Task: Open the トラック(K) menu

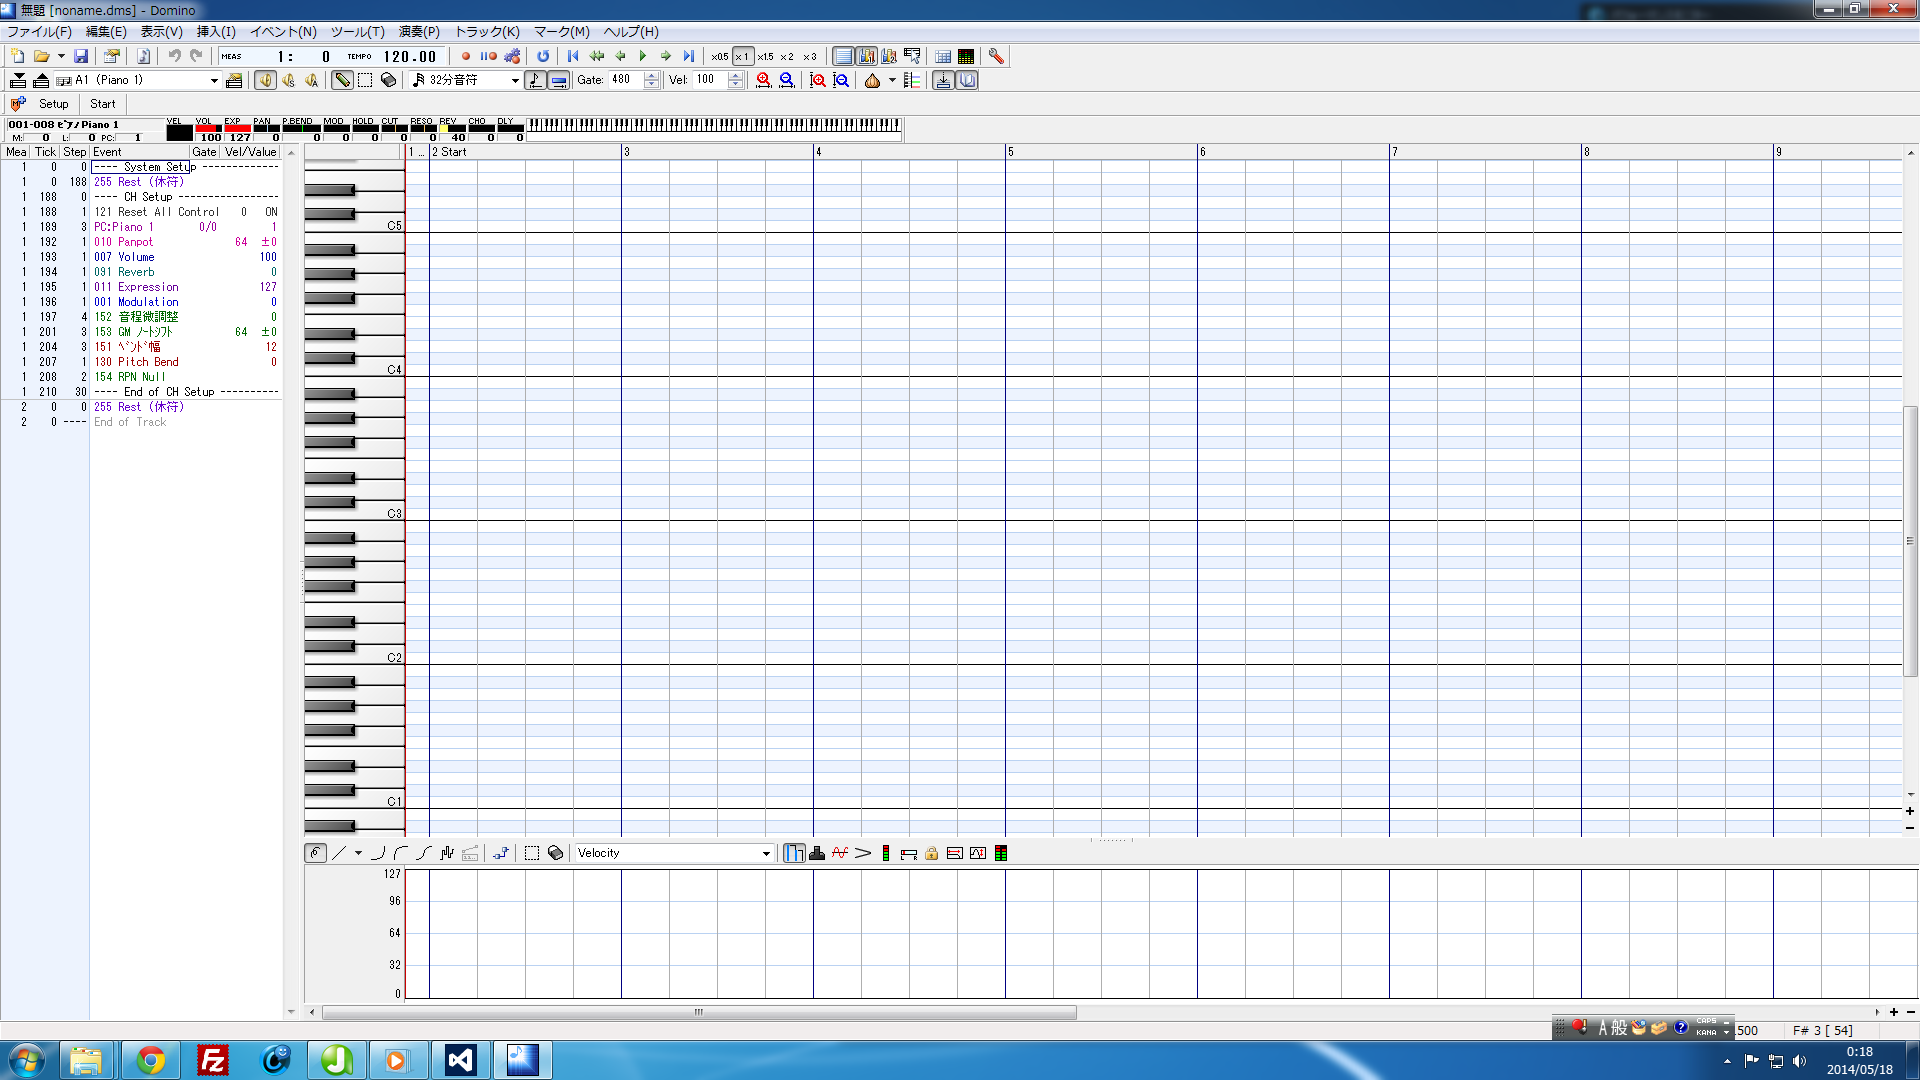Action: click(x=486, y=32)
